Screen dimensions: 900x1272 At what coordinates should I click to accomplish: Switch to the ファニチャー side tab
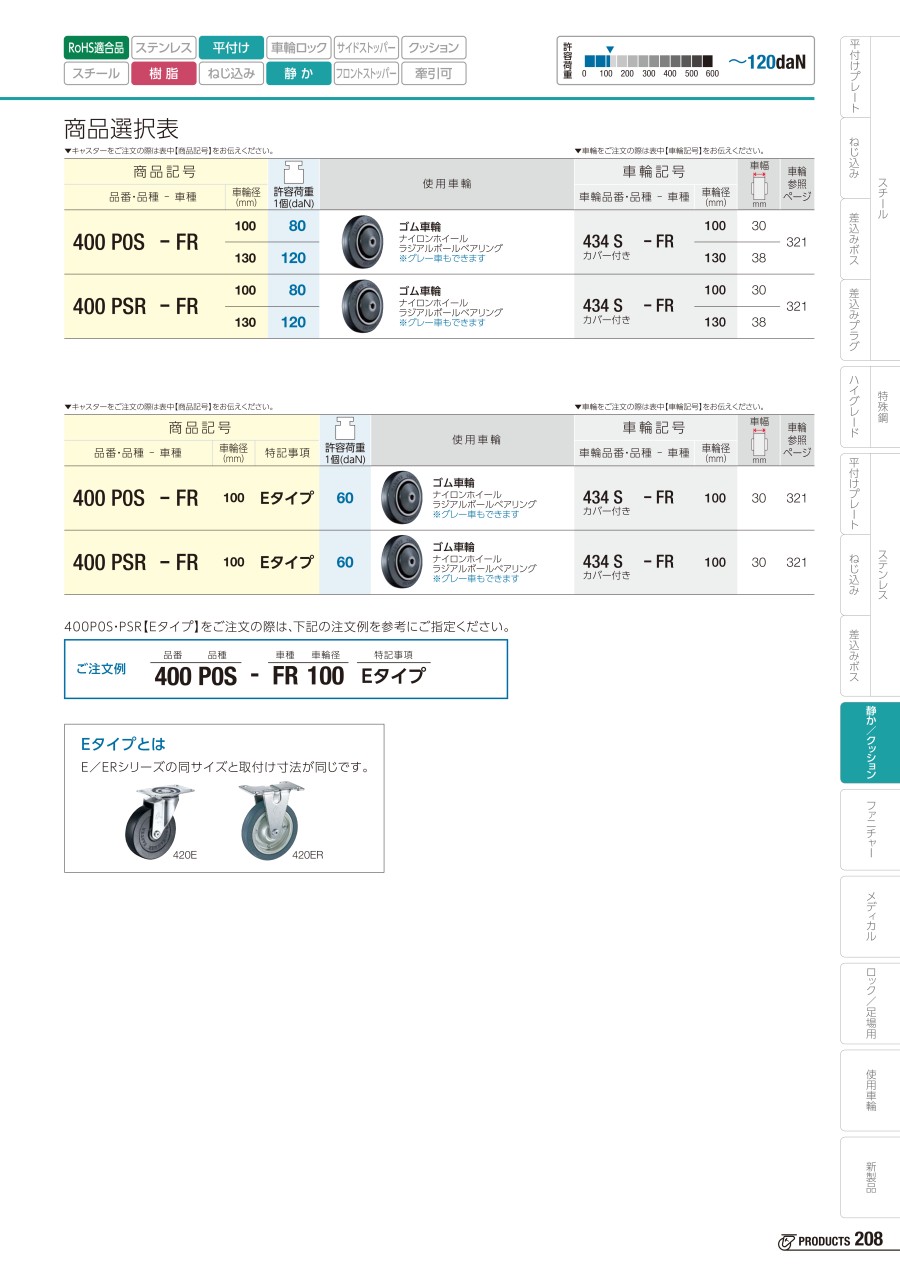[870, 829]
